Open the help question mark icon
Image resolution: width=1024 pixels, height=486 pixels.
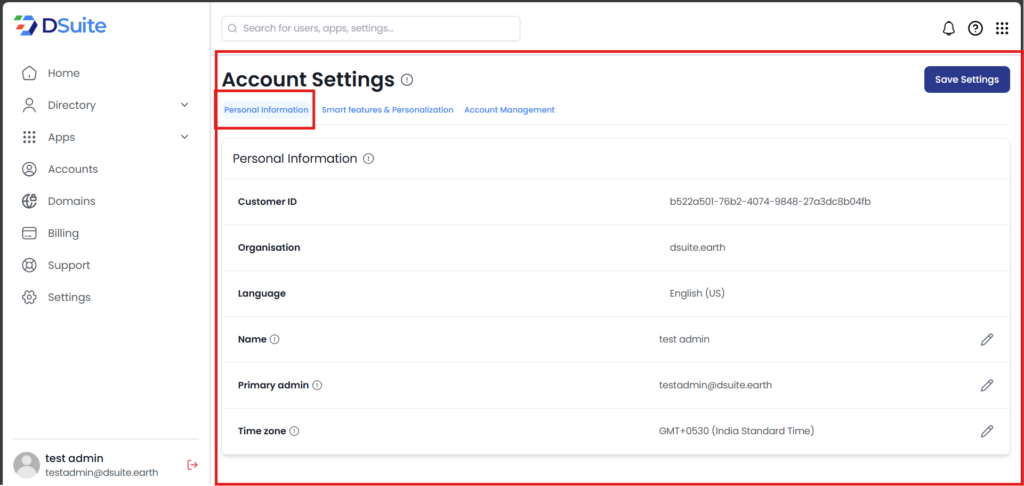[x=975, y=28]
